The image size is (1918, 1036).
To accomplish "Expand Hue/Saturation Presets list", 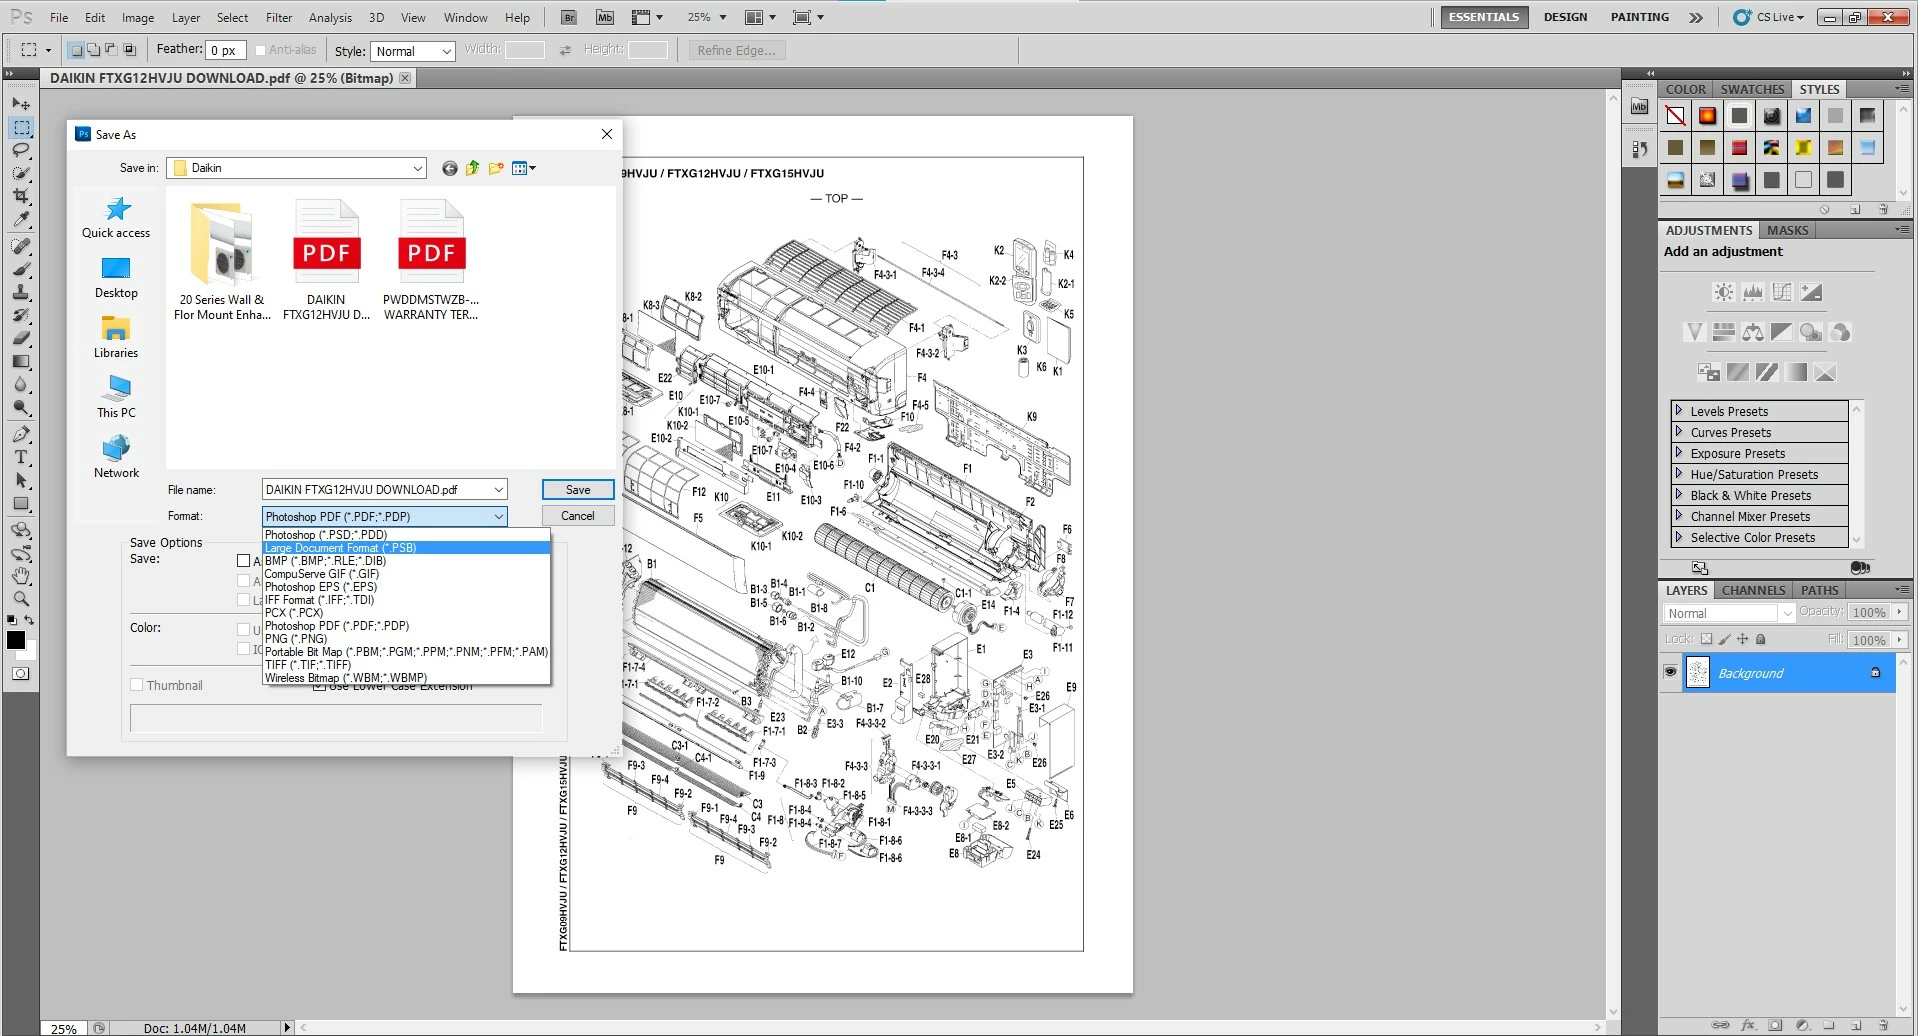I will pos(1679,474).
